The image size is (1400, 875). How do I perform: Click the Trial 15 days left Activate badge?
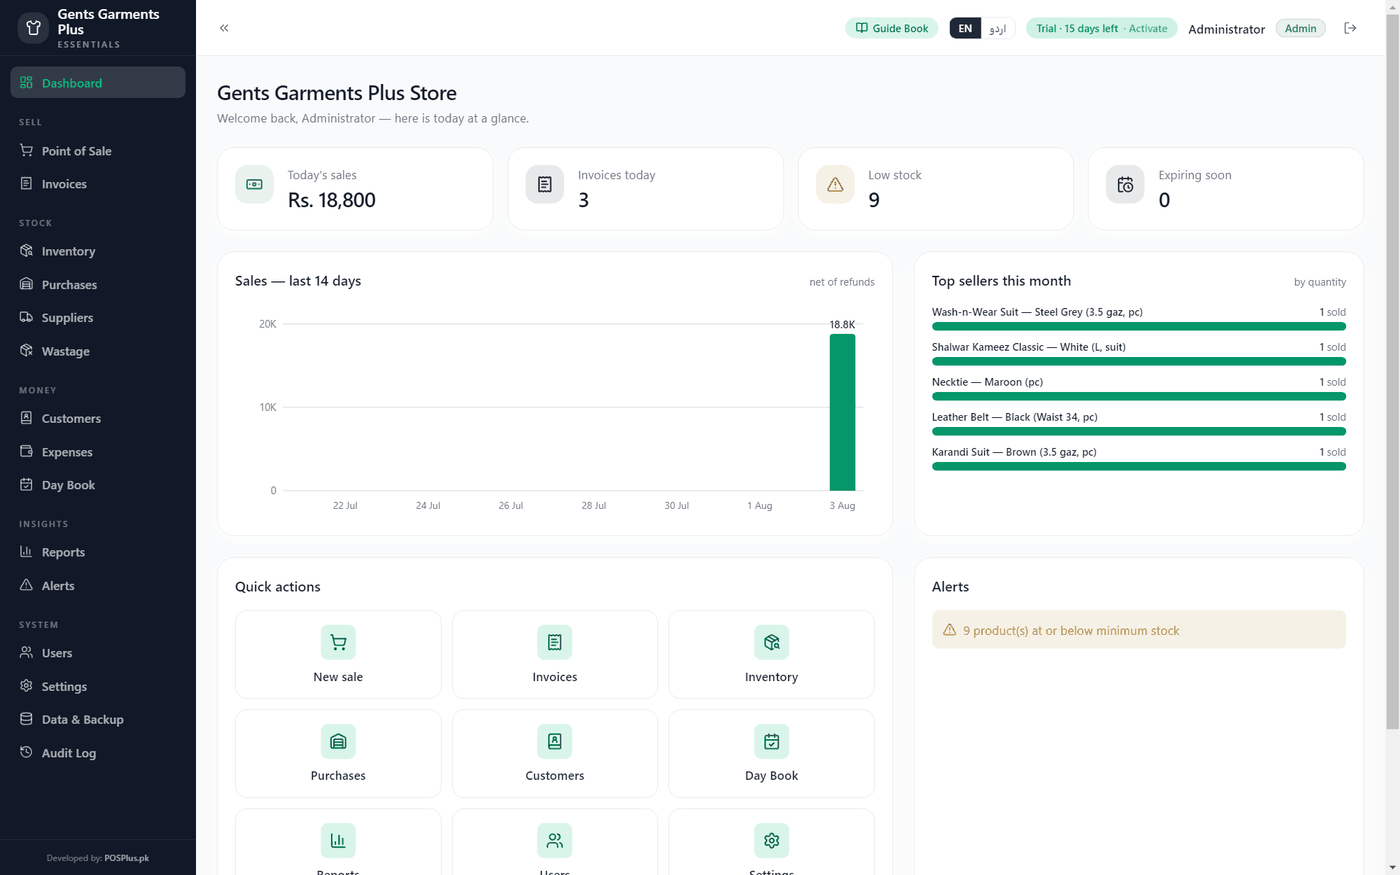[x=1102, y=28]
